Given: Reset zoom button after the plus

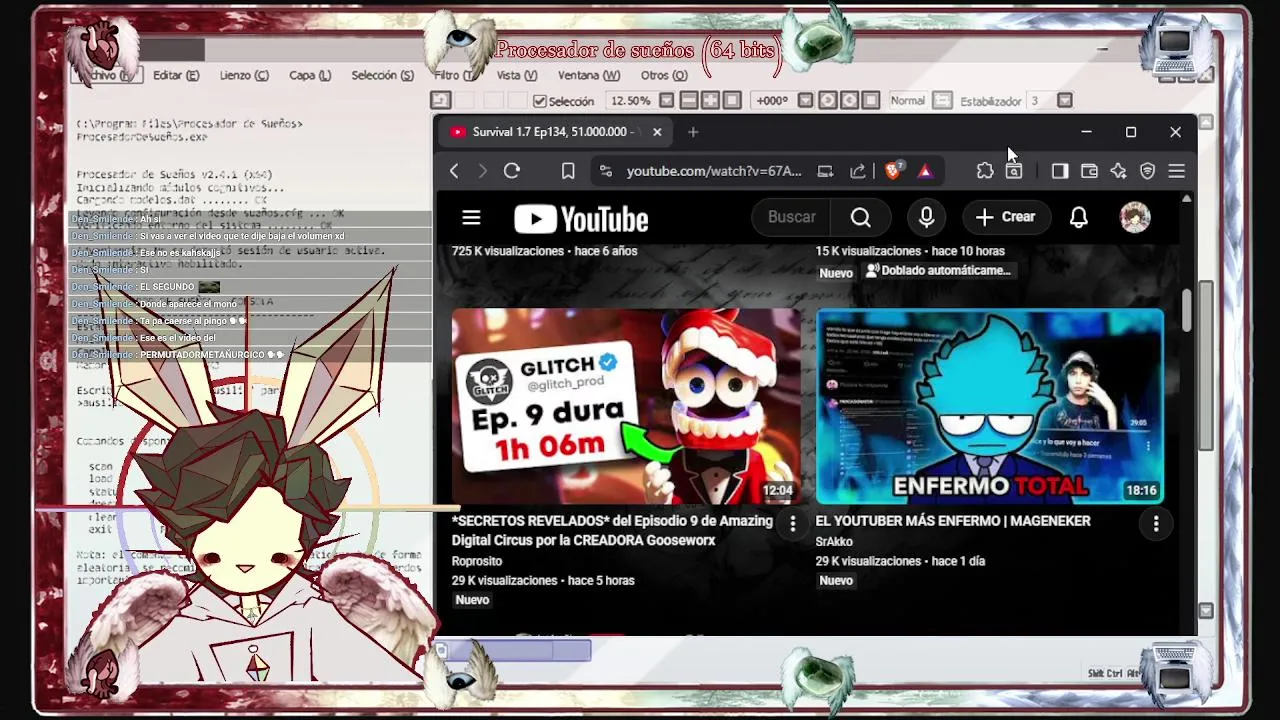Looking at the screenshot, I should (x=732, y=101).
